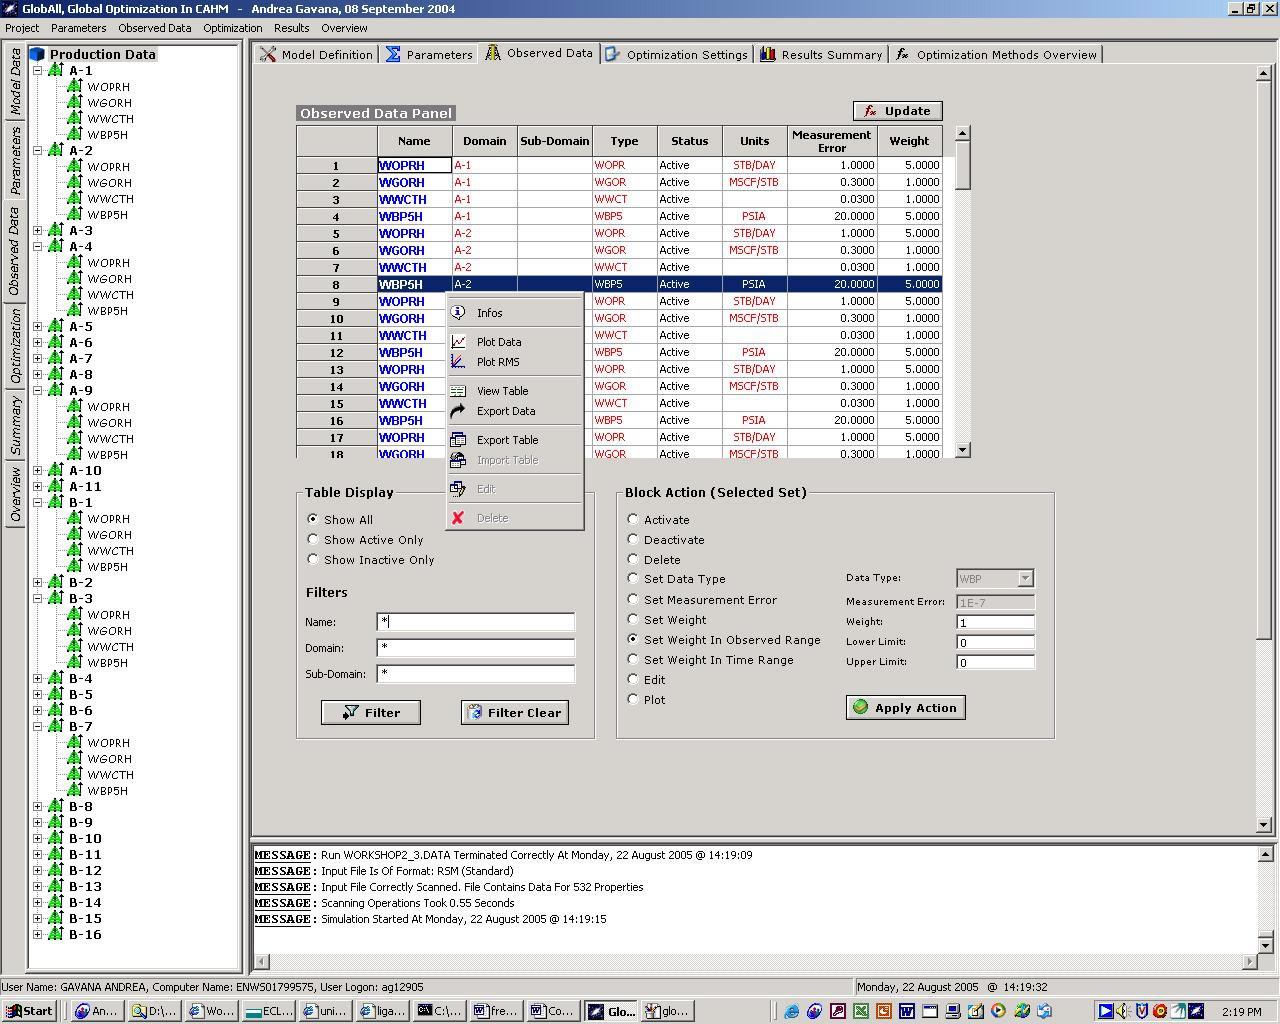This screenshot has width=1280, height=1024.
Task: Open the Results menu
Action: (291, 28)
